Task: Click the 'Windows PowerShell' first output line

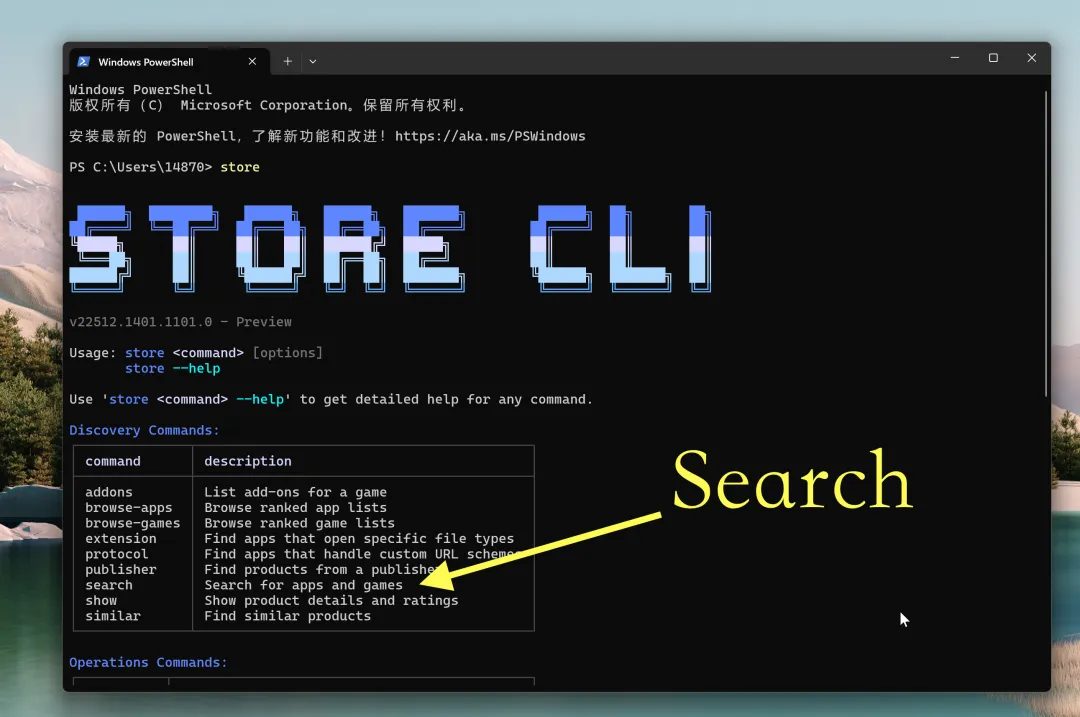Action: pos(141,90)
